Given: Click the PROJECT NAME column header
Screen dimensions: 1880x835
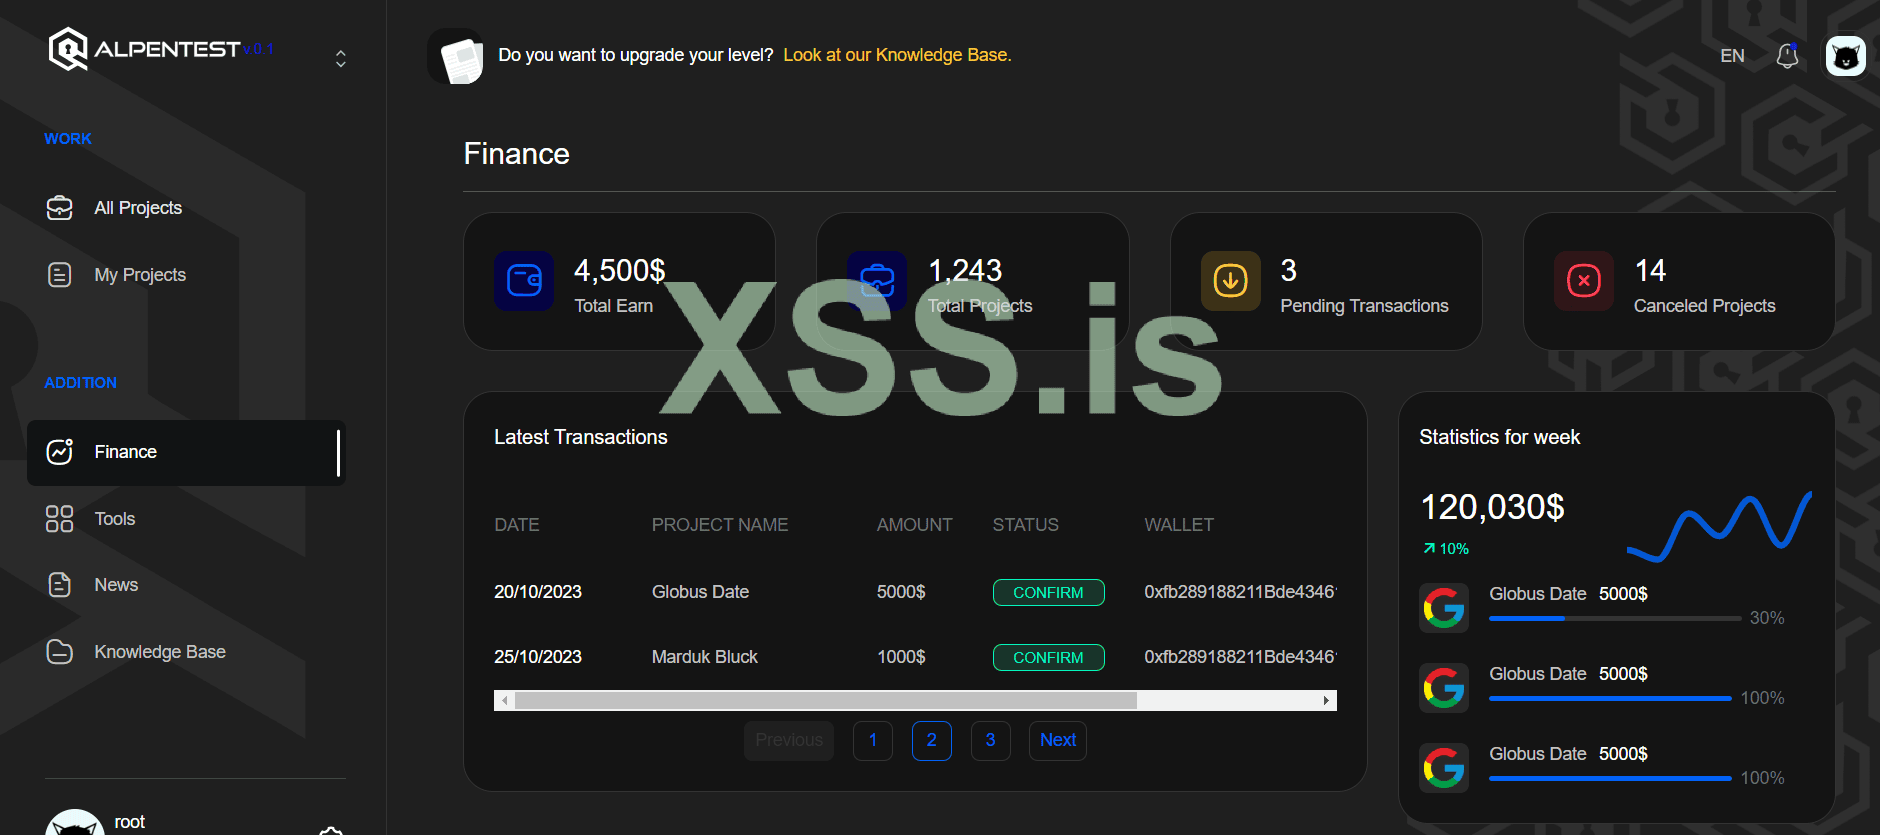Looking at the screenshot, I should [x=720, y=525].
